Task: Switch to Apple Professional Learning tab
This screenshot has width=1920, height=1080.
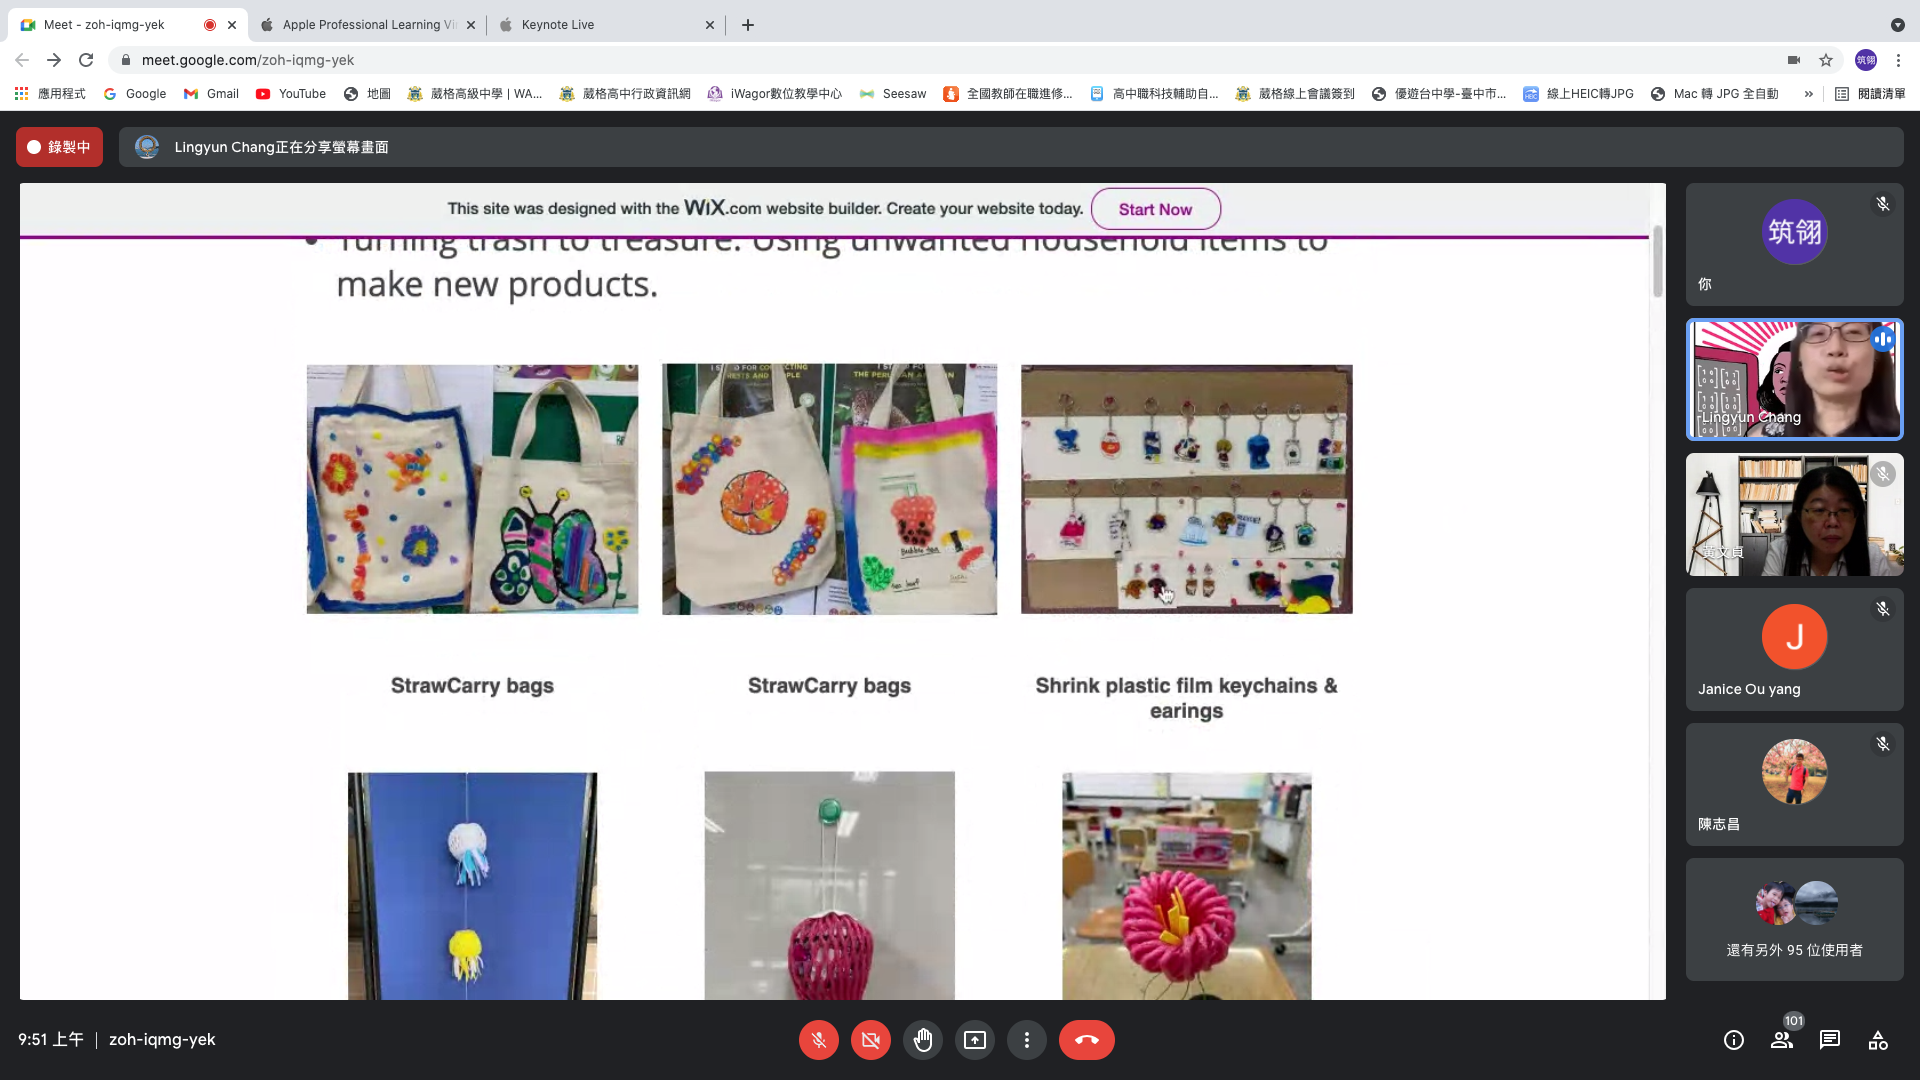Action: click(360, 25)
